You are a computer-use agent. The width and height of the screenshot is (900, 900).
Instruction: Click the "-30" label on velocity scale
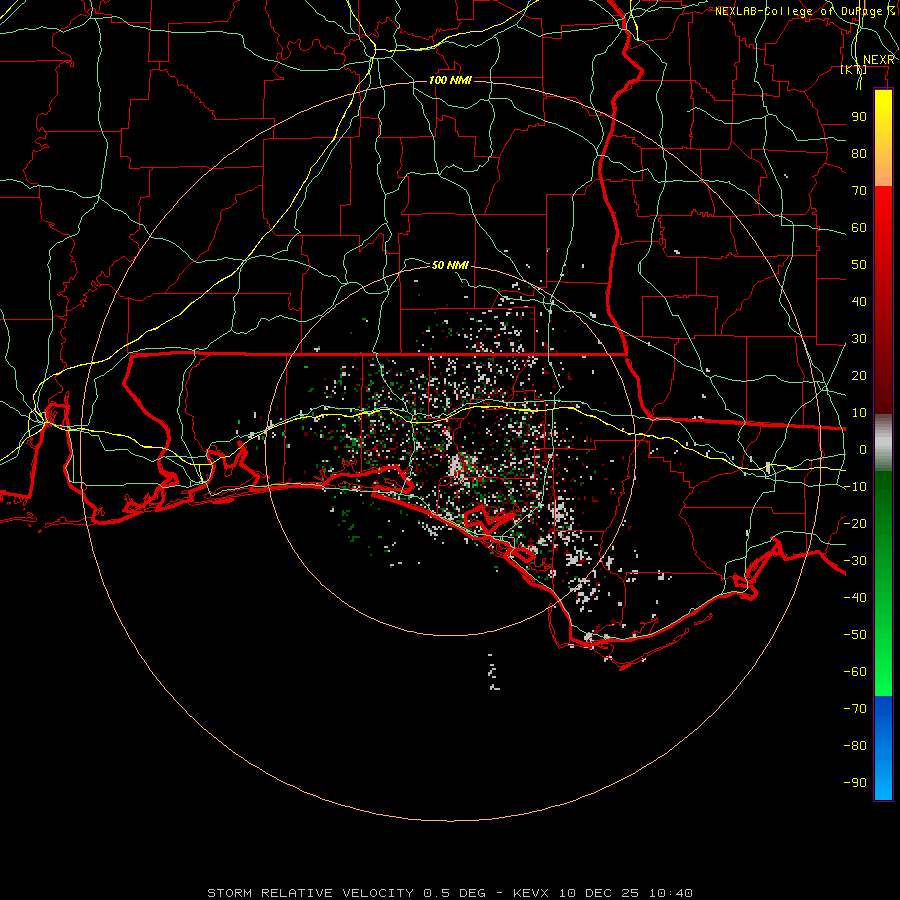tap(855, 561)
